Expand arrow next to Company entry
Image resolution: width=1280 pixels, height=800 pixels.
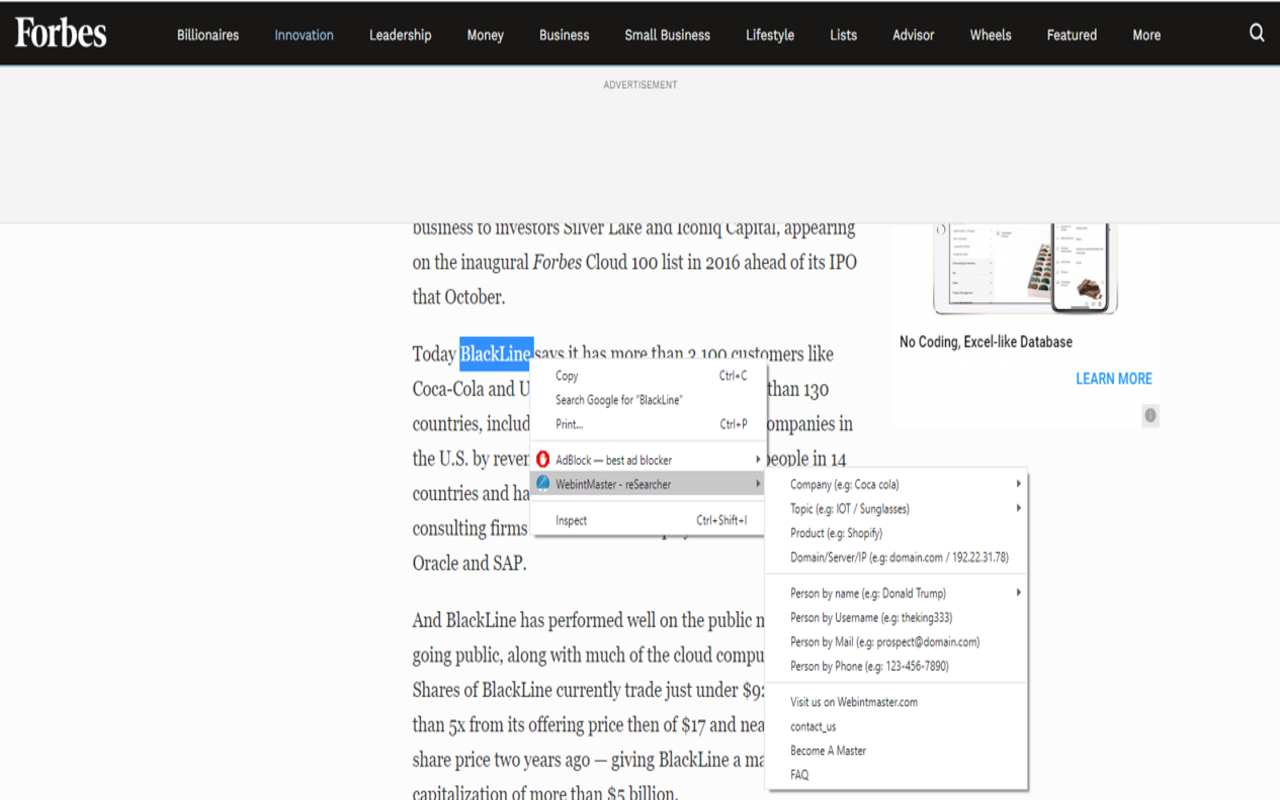(x=1019, y=484)
